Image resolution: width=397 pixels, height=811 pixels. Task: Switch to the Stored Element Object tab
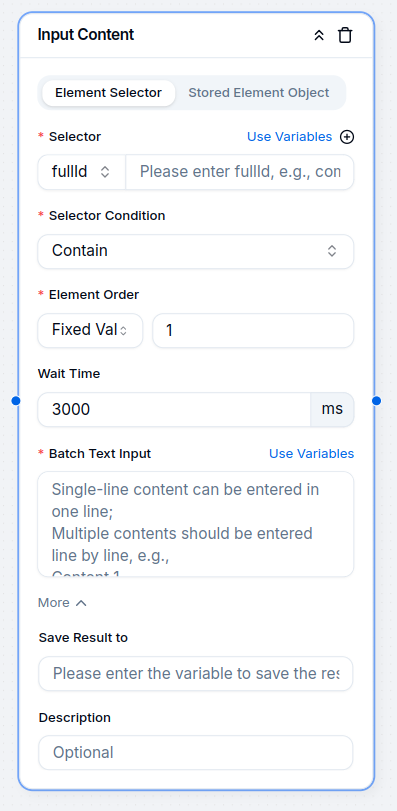click(258, 93)
